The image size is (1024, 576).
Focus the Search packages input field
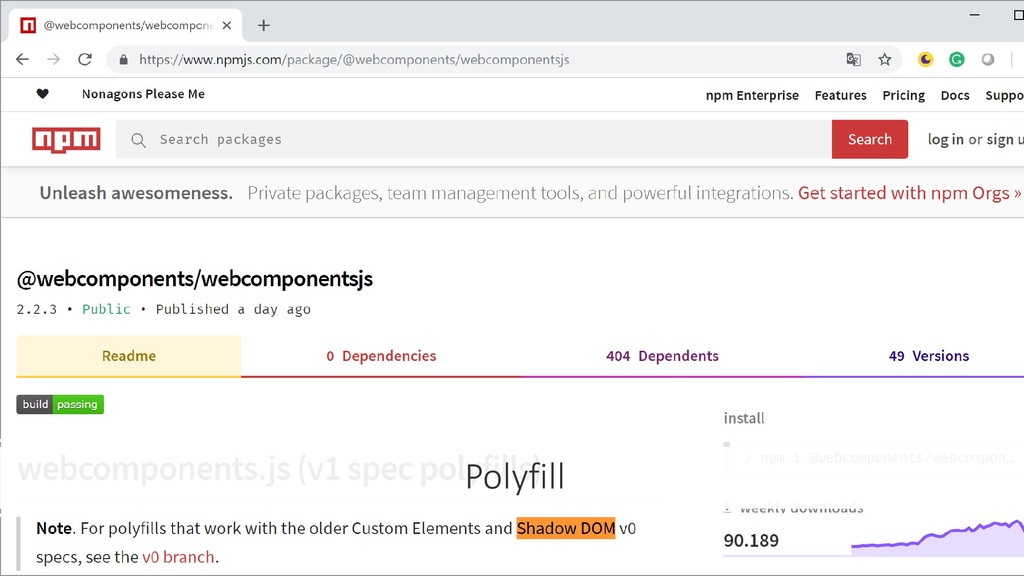[473, 139]
